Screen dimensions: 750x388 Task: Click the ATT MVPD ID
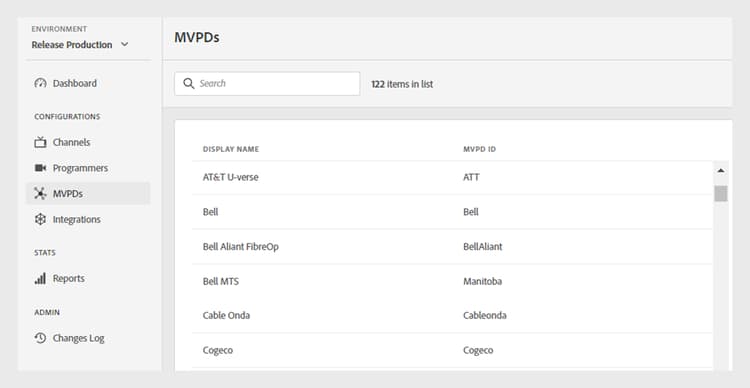click(x=471, y=177)
